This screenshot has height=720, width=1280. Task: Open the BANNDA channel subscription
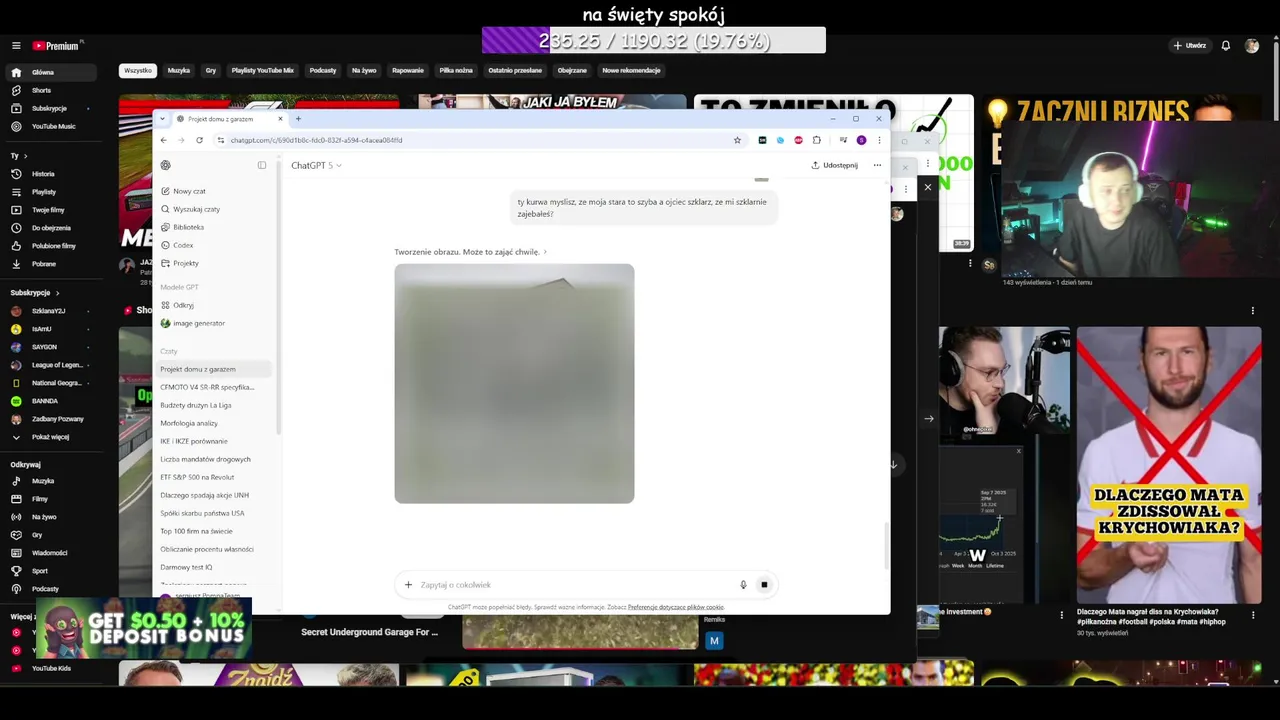click(x=44, y=401)
